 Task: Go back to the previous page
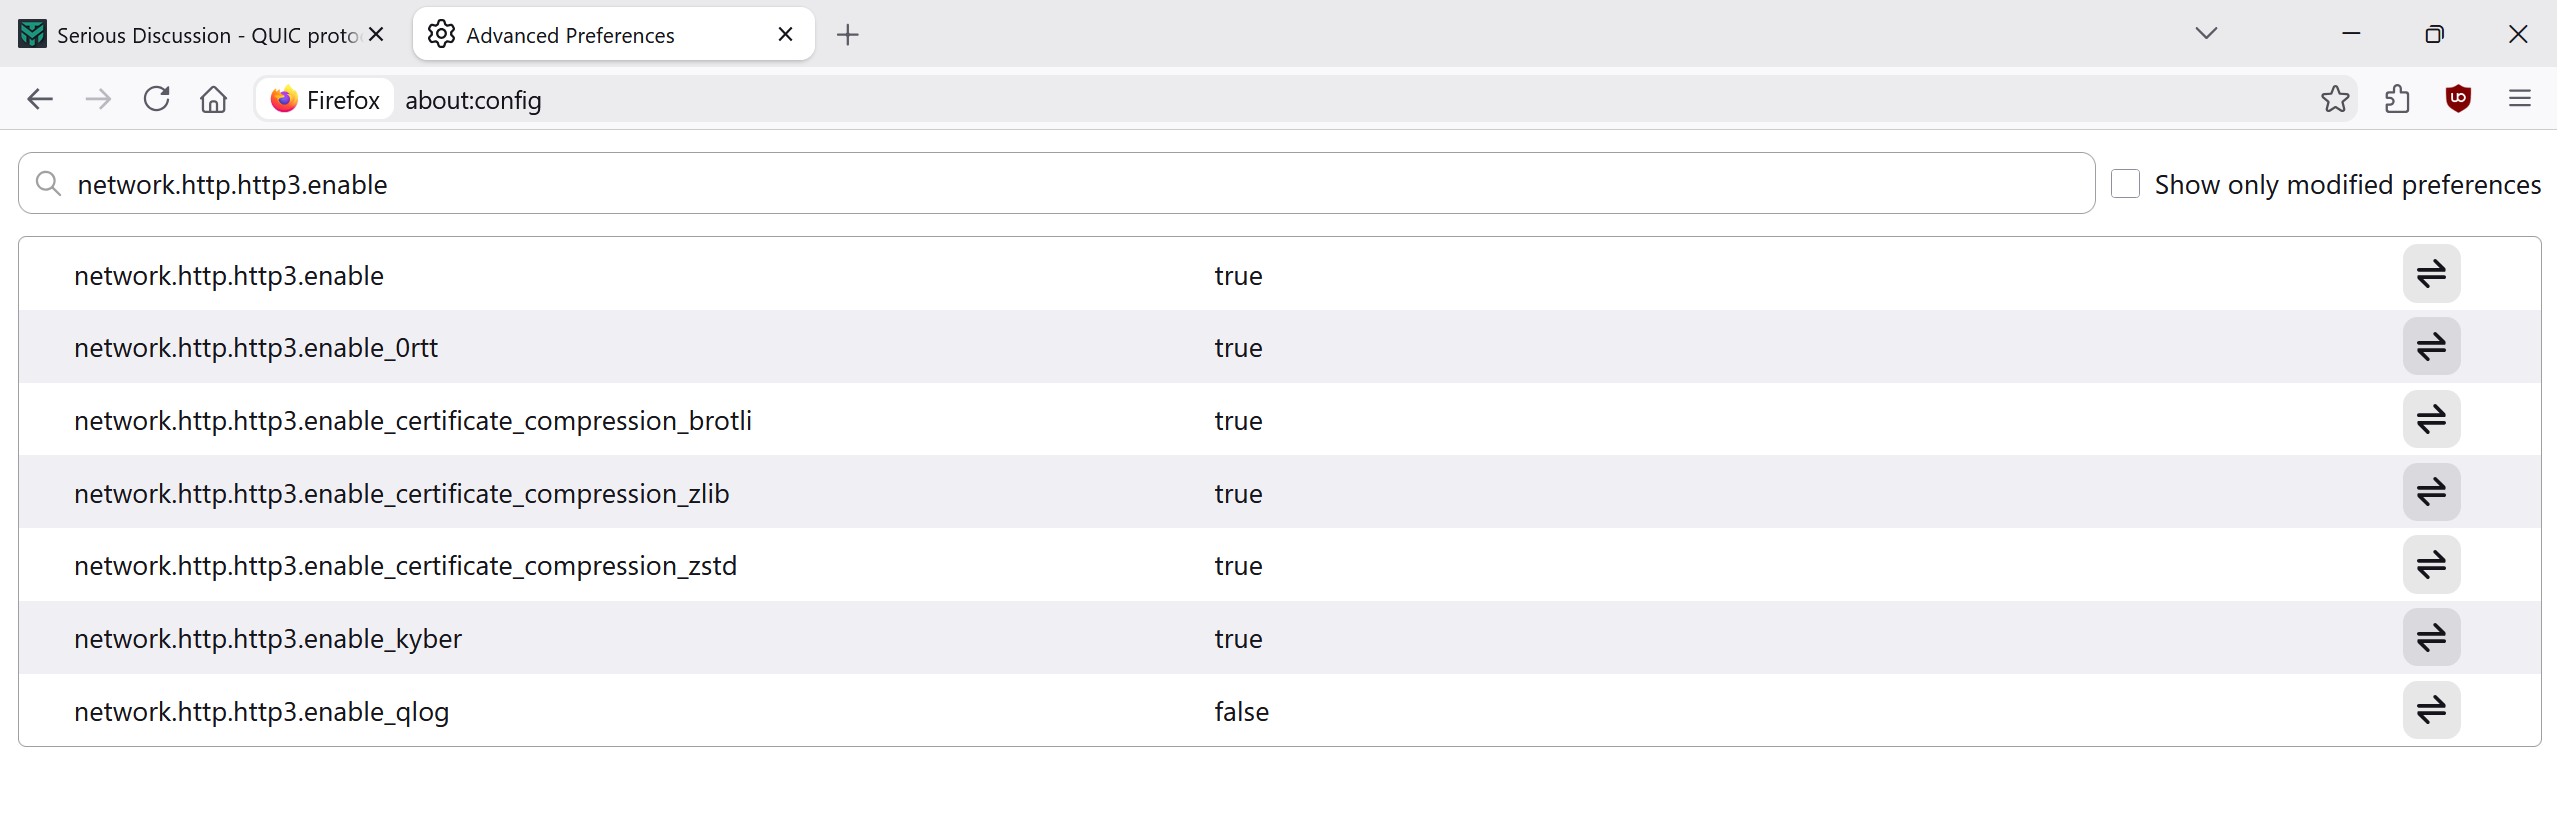tap(40, 99)
